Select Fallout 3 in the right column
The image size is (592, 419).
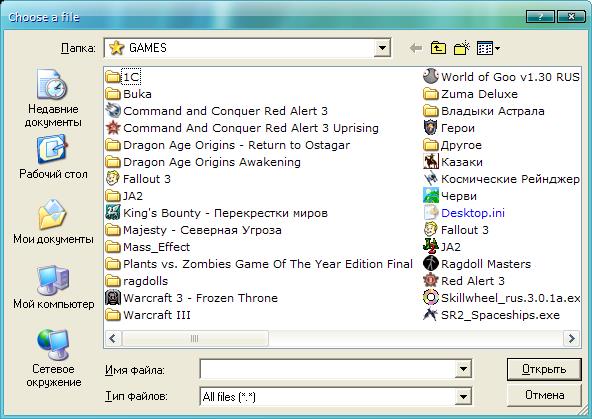[x=456, y=230]
